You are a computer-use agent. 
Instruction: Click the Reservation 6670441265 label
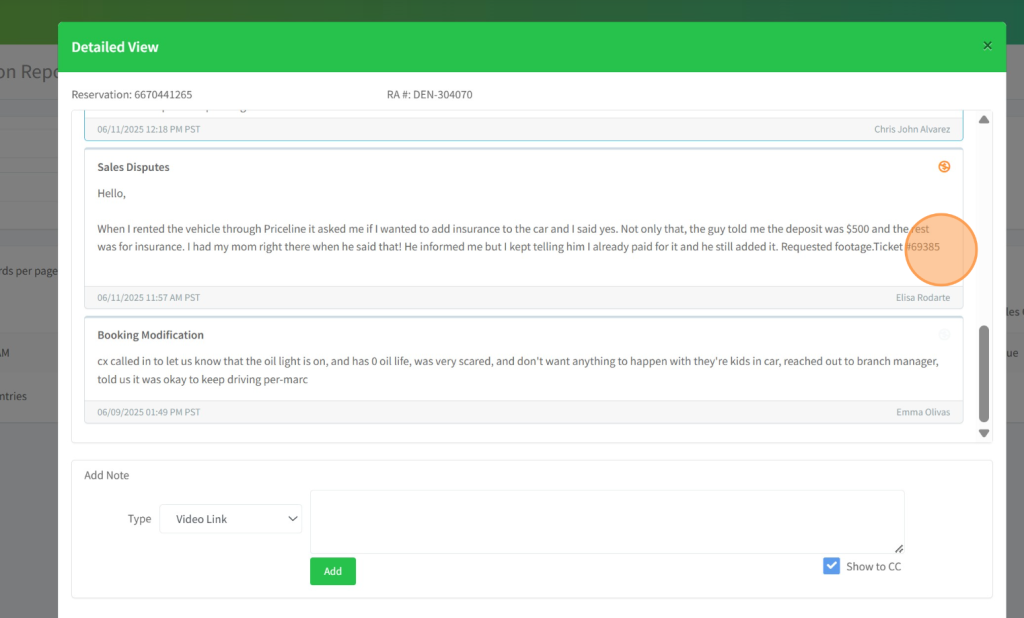click(x=131, y=95)
